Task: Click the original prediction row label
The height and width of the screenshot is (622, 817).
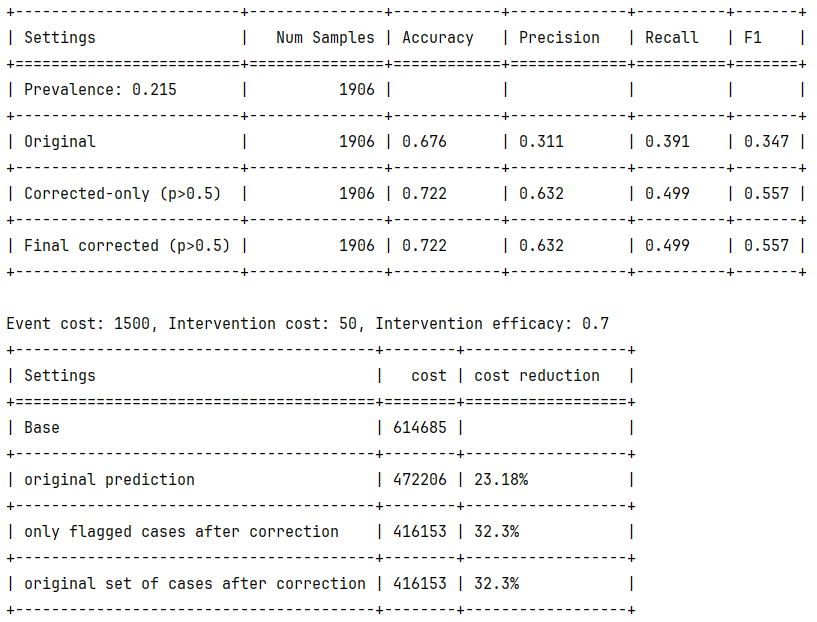Action: [x=109, y=480]
